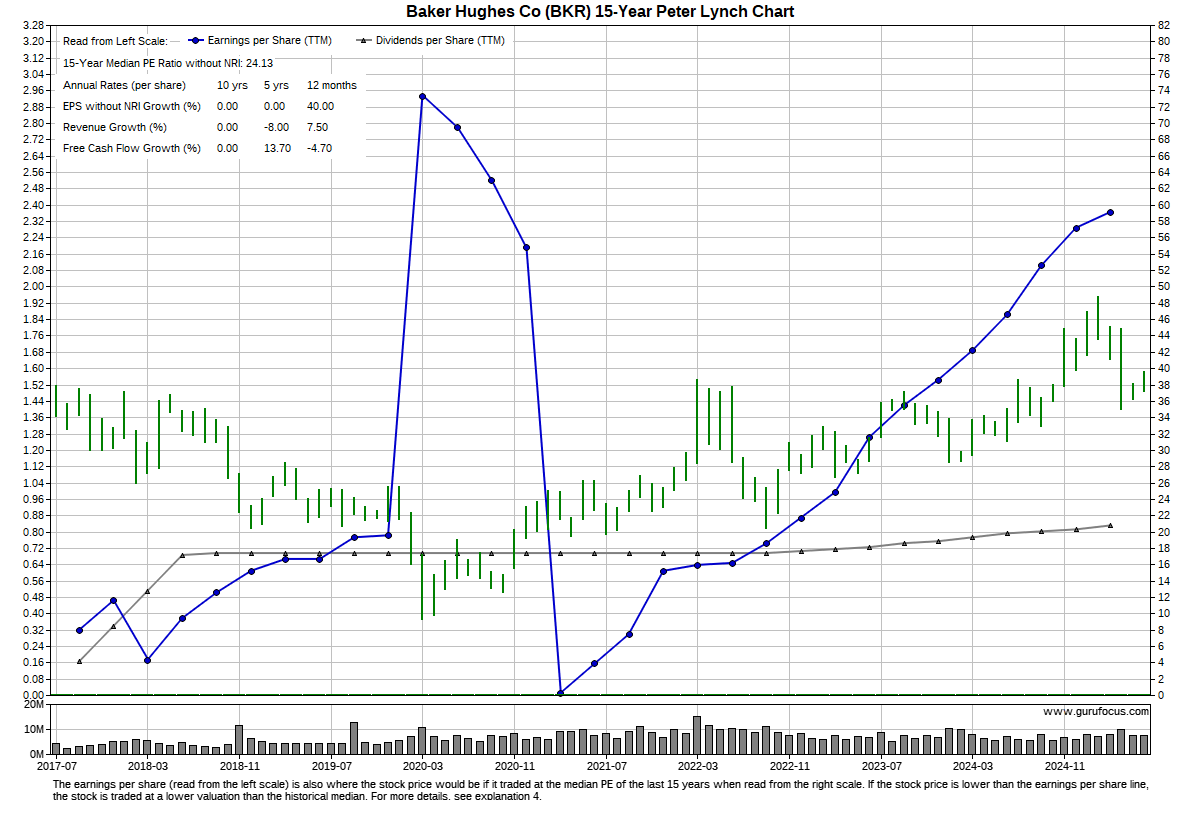Click the 2017-07 date label
The width and height of the screenshot is (1200, 820).
point(56,765)
